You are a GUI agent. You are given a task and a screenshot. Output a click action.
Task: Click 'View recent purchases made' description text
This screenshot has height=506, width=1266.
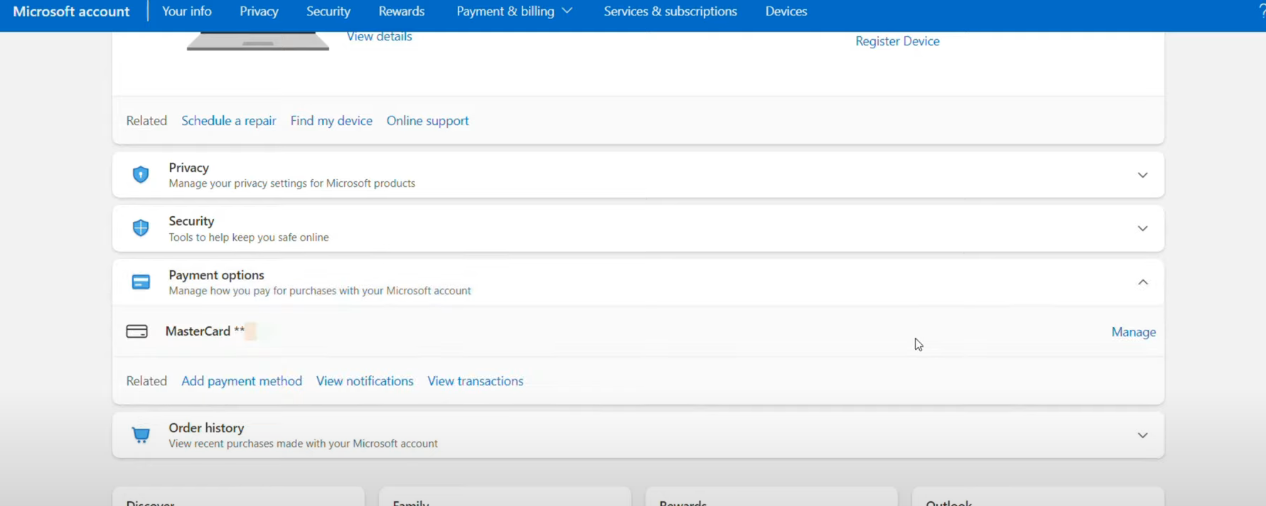[303, 443]
